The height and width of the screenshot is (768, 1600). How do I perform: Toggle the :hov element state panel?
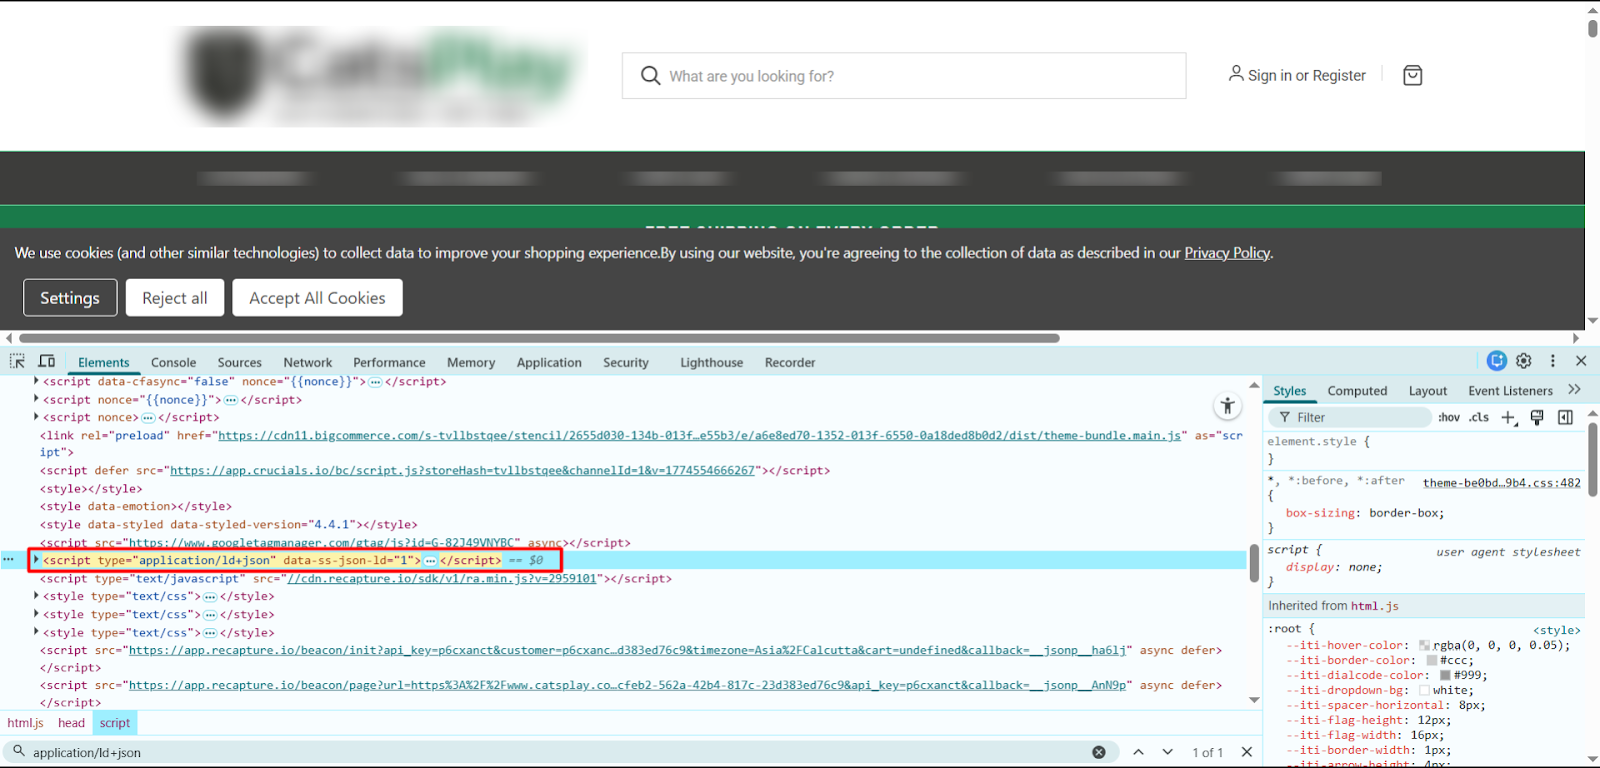(1448, 417)
